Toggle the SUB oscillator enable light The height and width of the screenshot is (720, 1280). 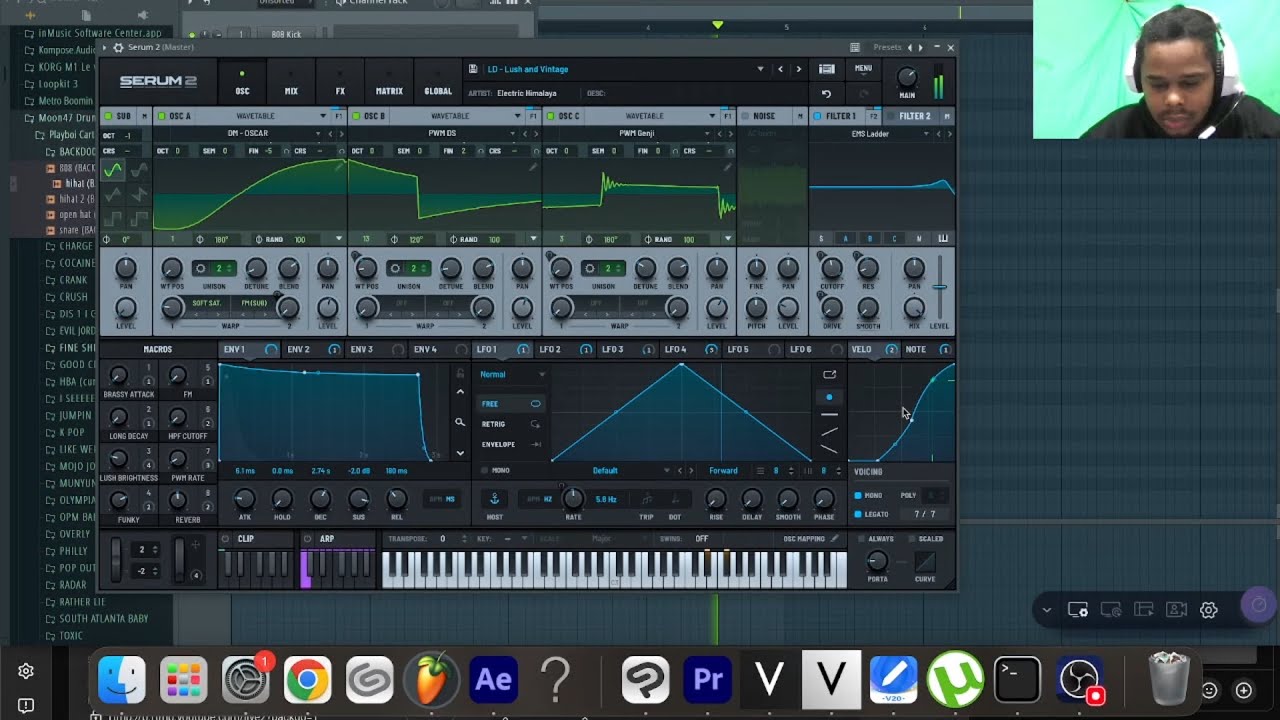[x=107, y=116]
